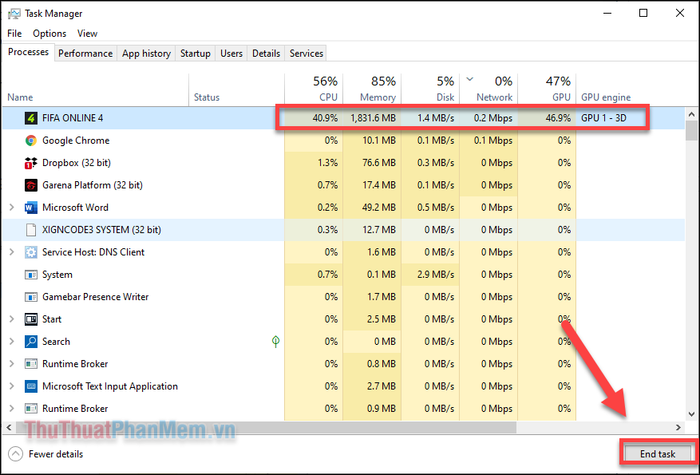Sort by GPU engine column header

pyautogui.click(x=606, y=97)
